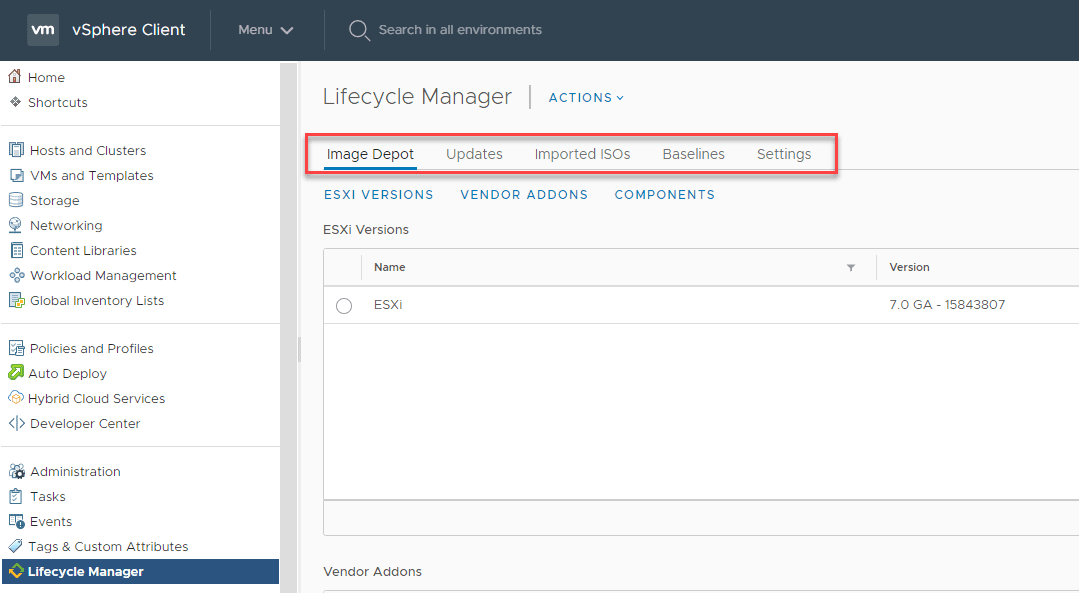Select the ESXi radio button

pos(344,306)
